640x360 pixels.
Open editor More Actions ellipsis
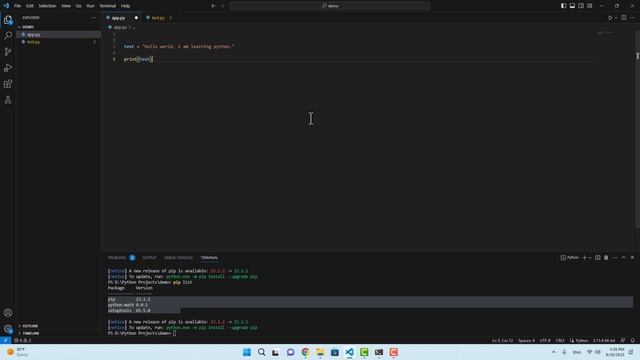coord(632,18)
